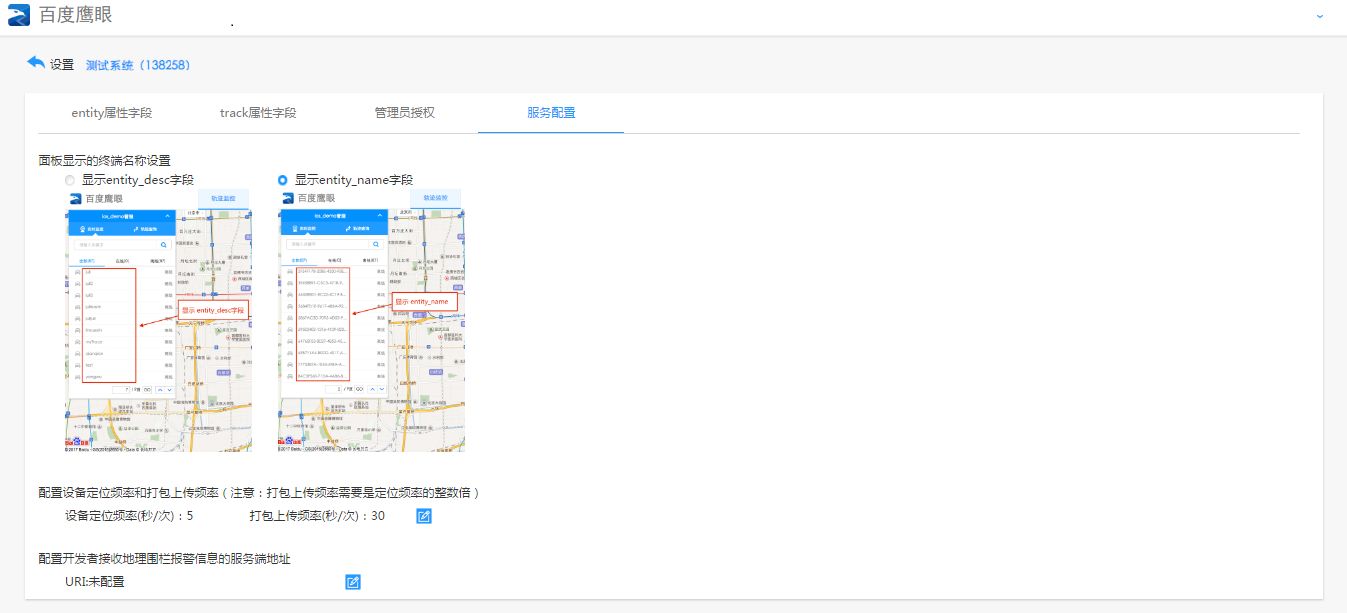Switch to the entity属性字段 tab
The height and width of the screenshot is (613, 1347).
(x=112, y=112)
